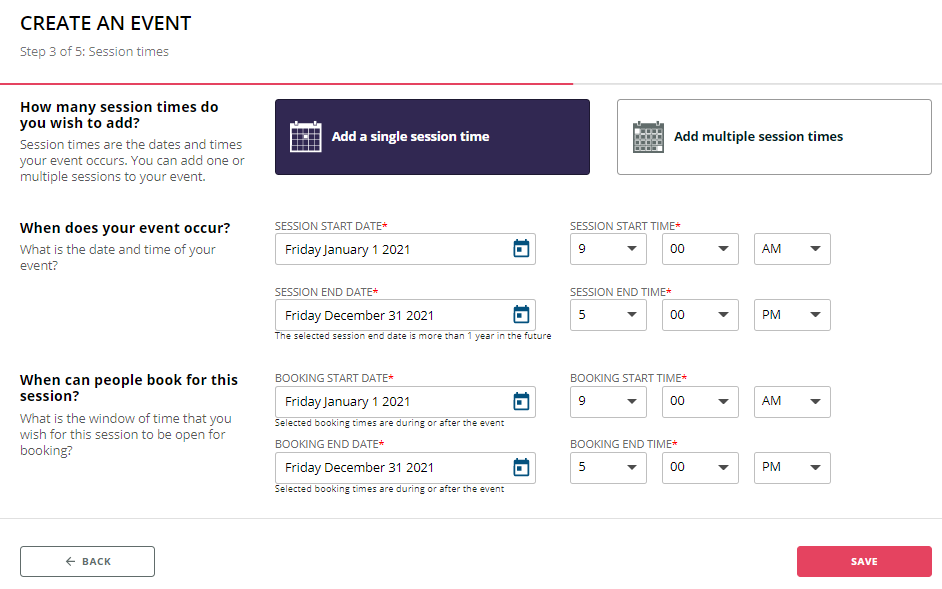
Task: Expand session start time minutes dropdown
Action: click(x=700, y=249)
